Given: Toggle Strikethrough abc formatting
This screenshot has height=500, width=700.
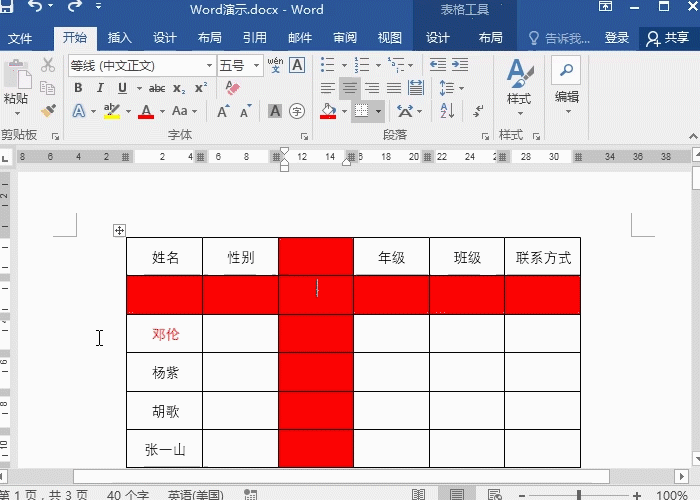Looking at the screenshot, I should coord(157,88).
